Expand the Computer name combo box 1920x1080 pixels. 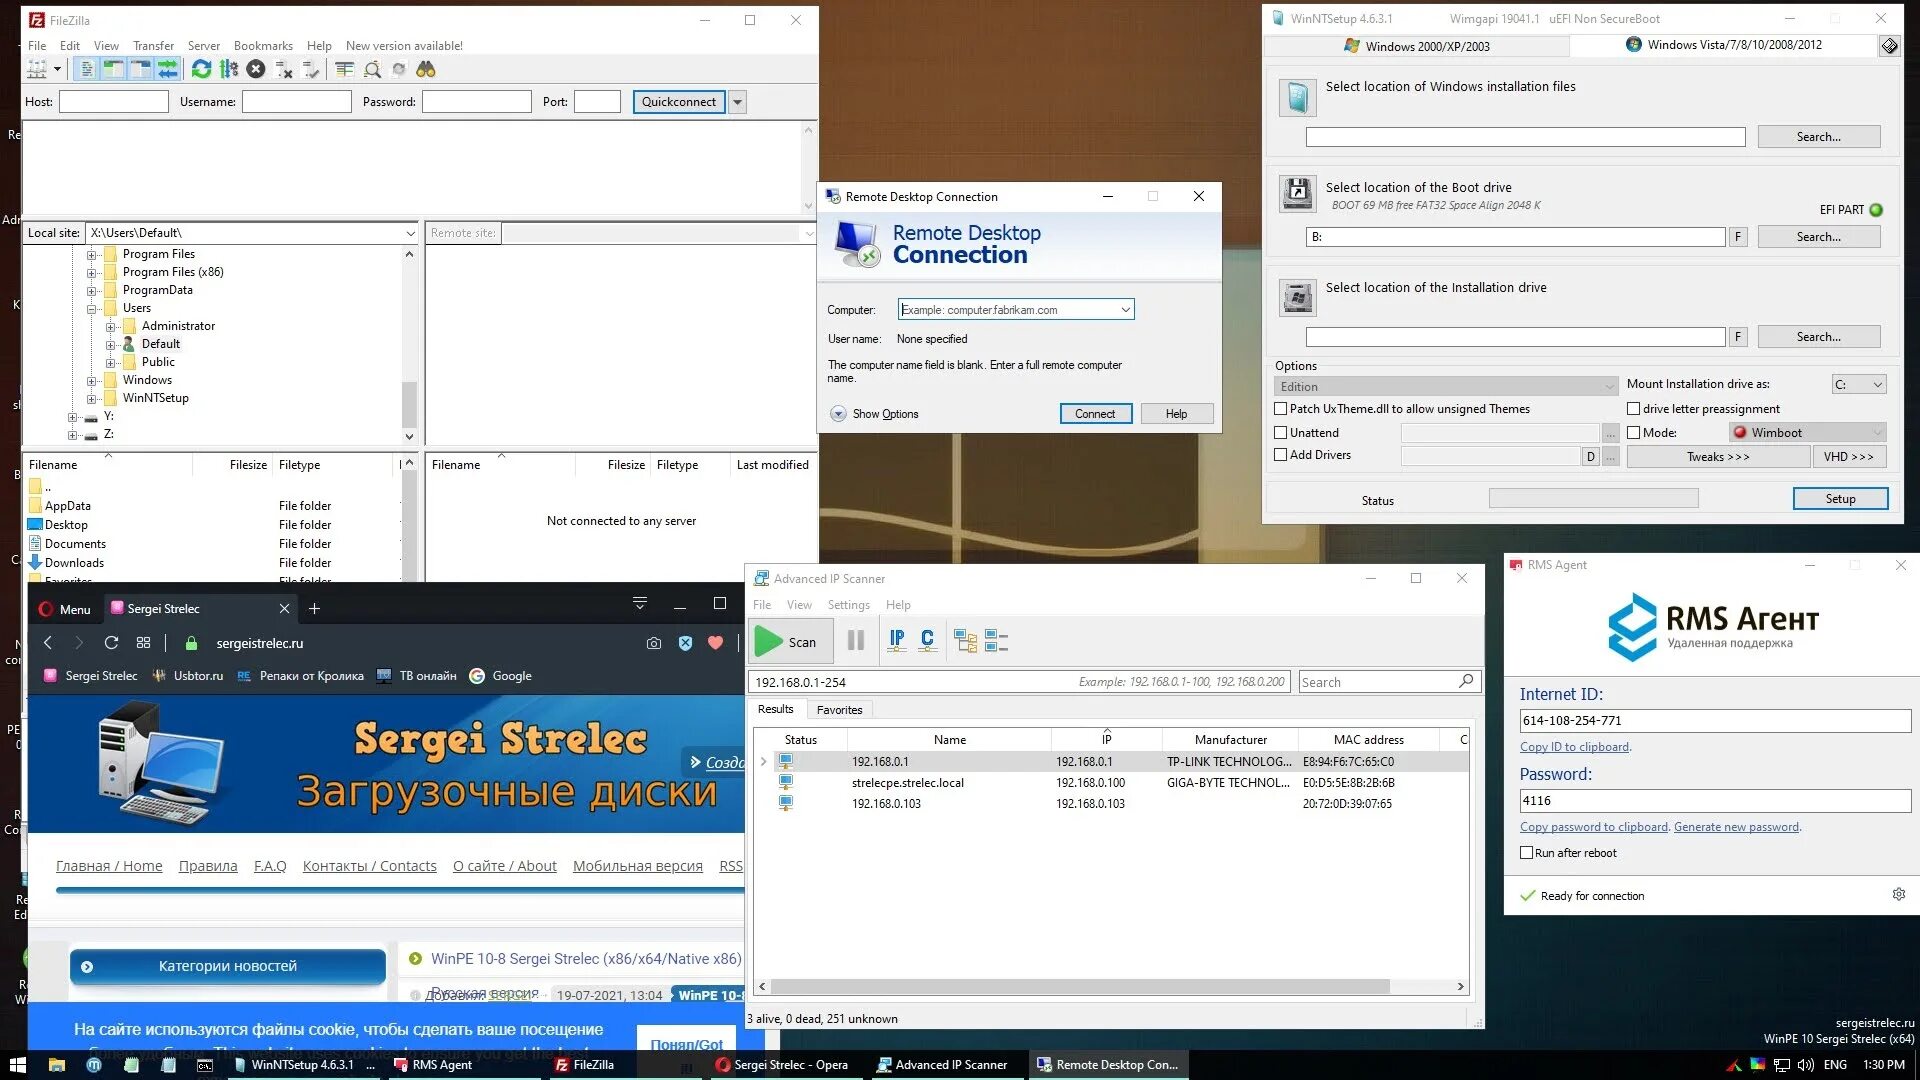1125,310
